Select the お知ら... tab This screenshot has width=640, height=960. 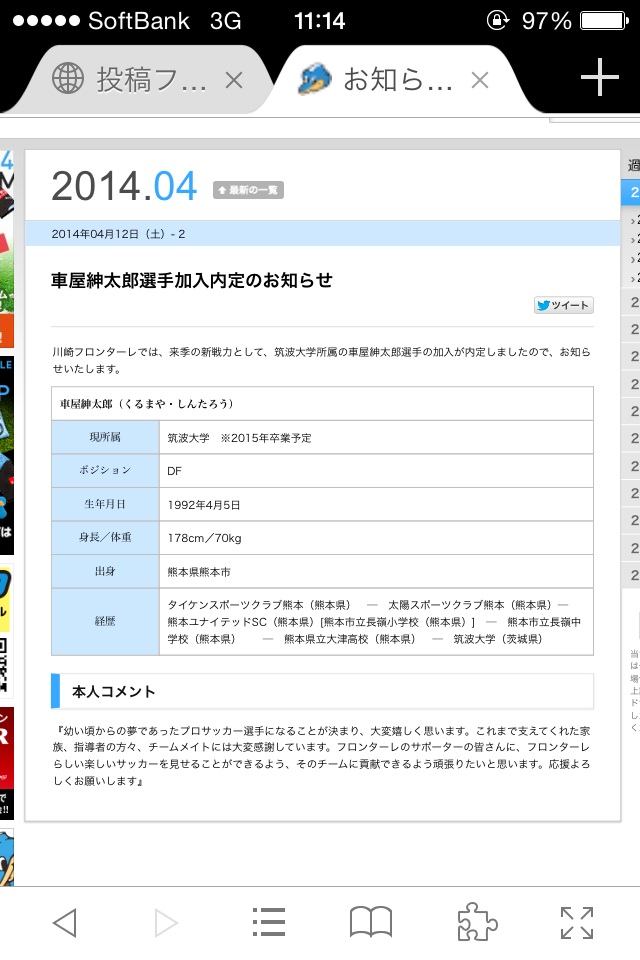pyautogui.click(x=398, y=80)
